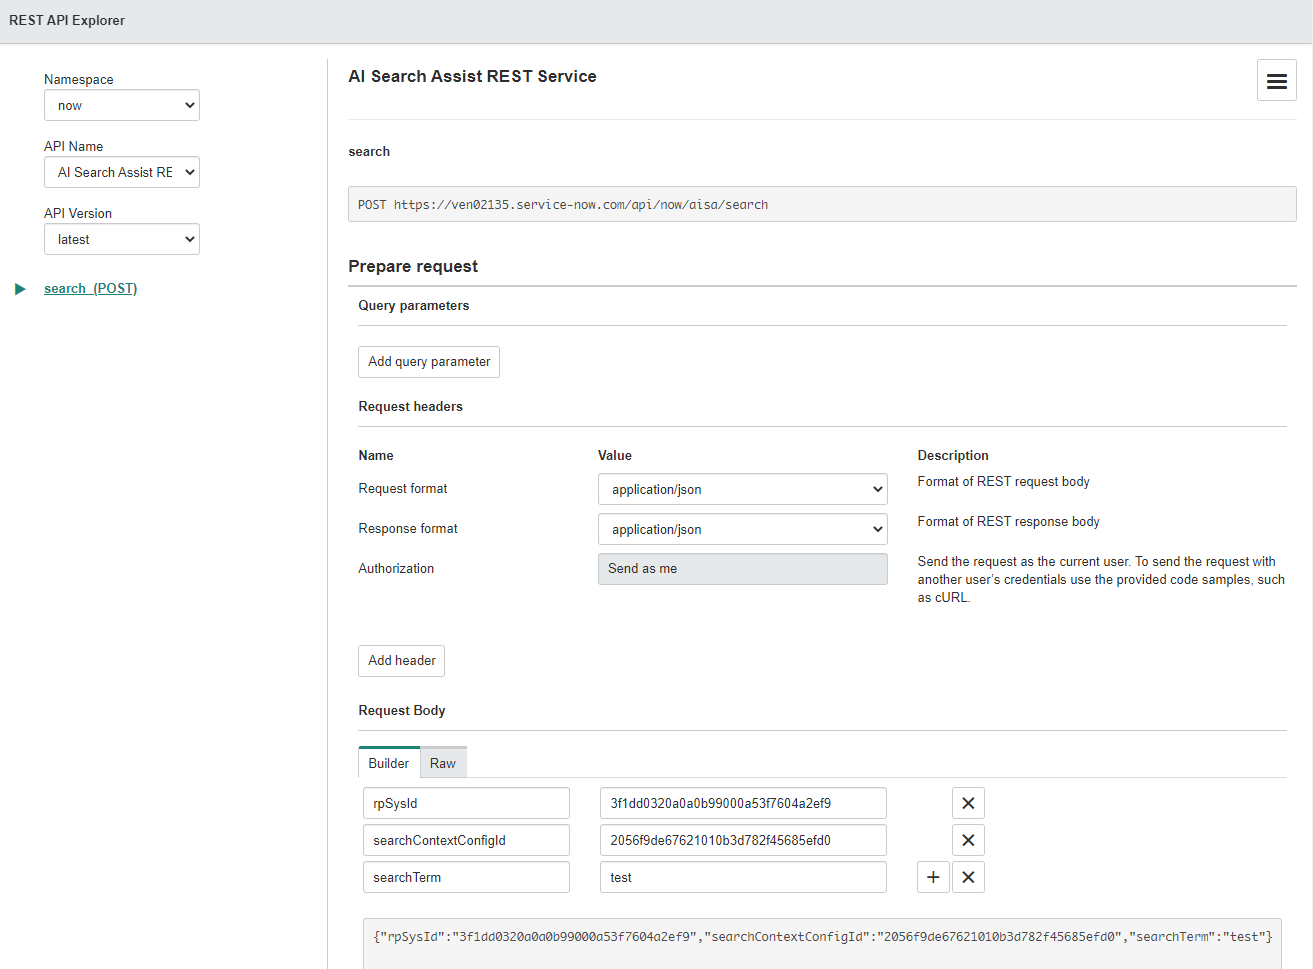Click the Name column header

tap(376, 456)
